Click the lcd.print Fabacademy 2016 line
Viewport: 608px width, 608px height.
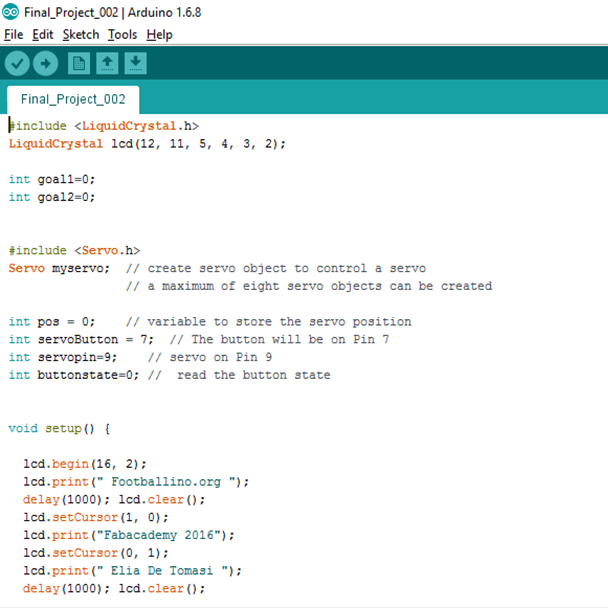tap(129, 535)
